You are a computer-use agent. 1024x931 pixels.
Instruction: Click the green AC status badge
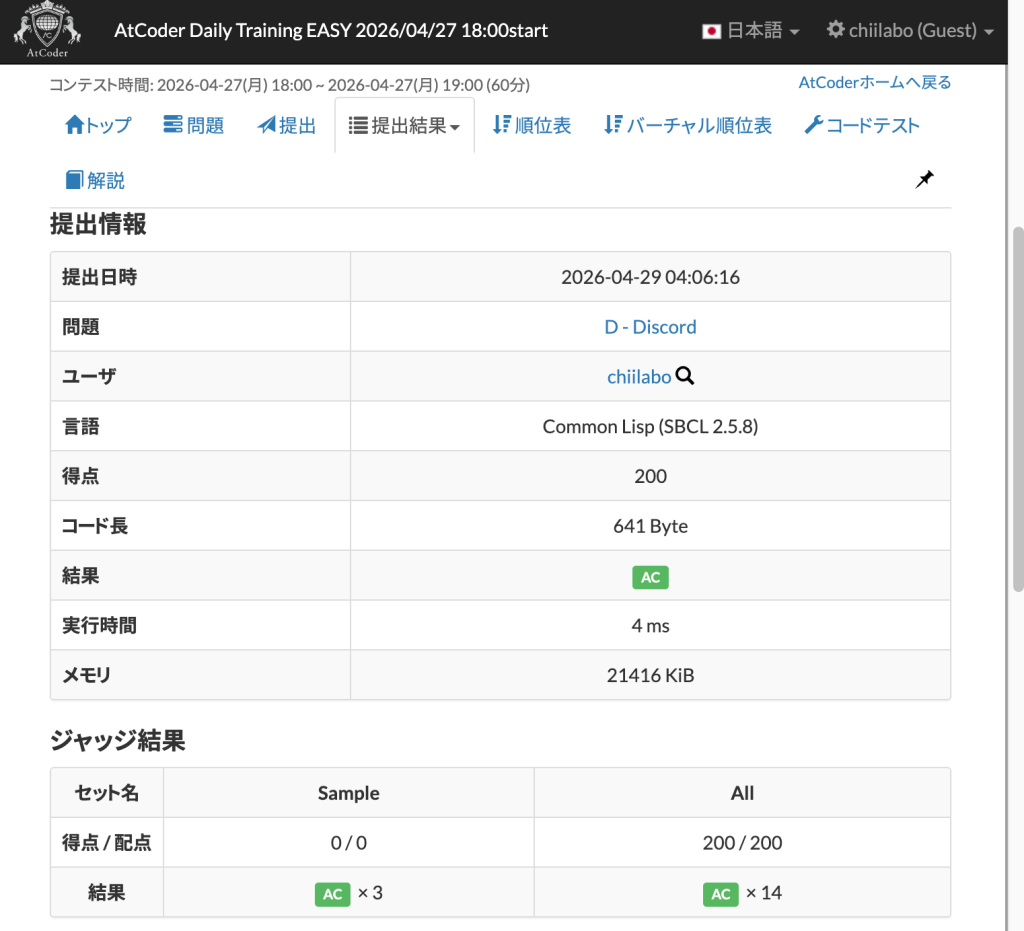[650, 577]
